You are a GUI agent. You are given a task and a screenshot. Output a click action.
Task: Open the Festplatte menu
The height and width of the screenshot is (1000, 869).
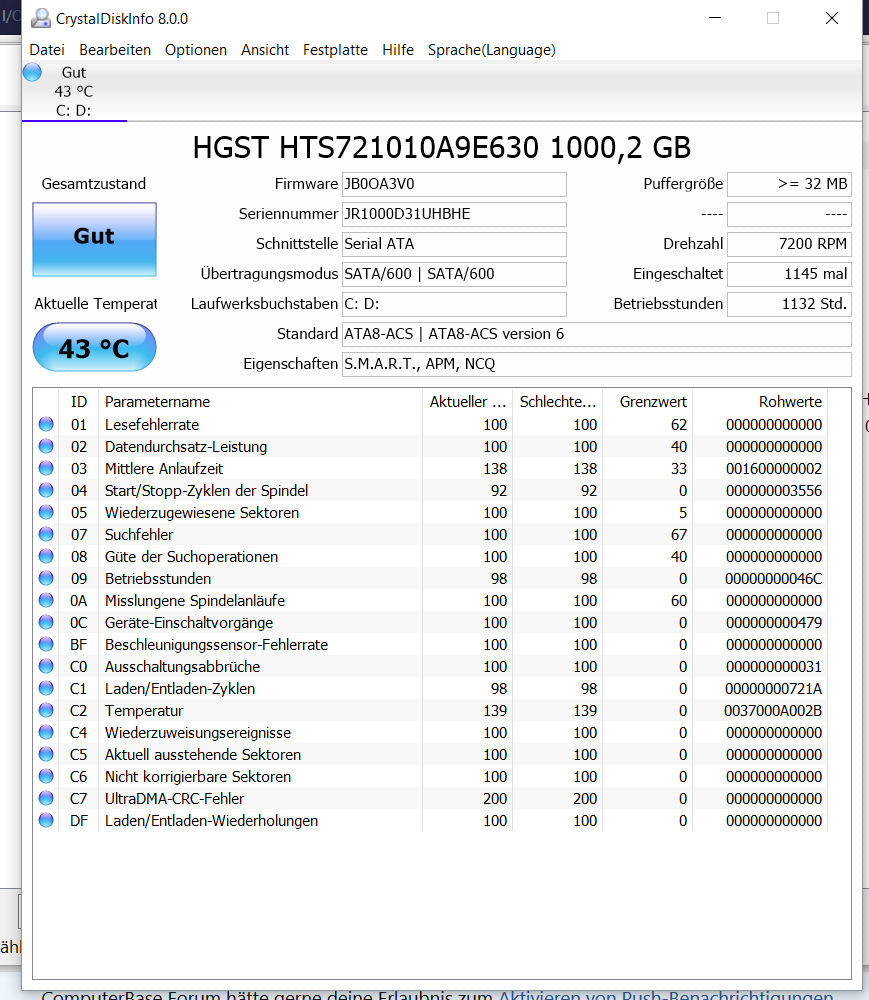coord(335,50)
